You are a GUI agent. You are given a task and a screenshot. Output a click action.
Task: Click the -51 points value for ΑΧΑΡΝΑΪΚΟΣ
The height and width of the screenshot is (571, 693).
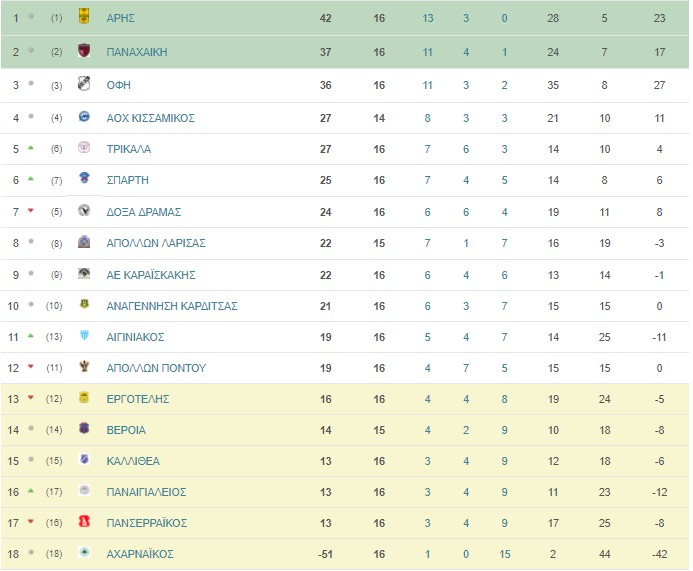point(325,554)
